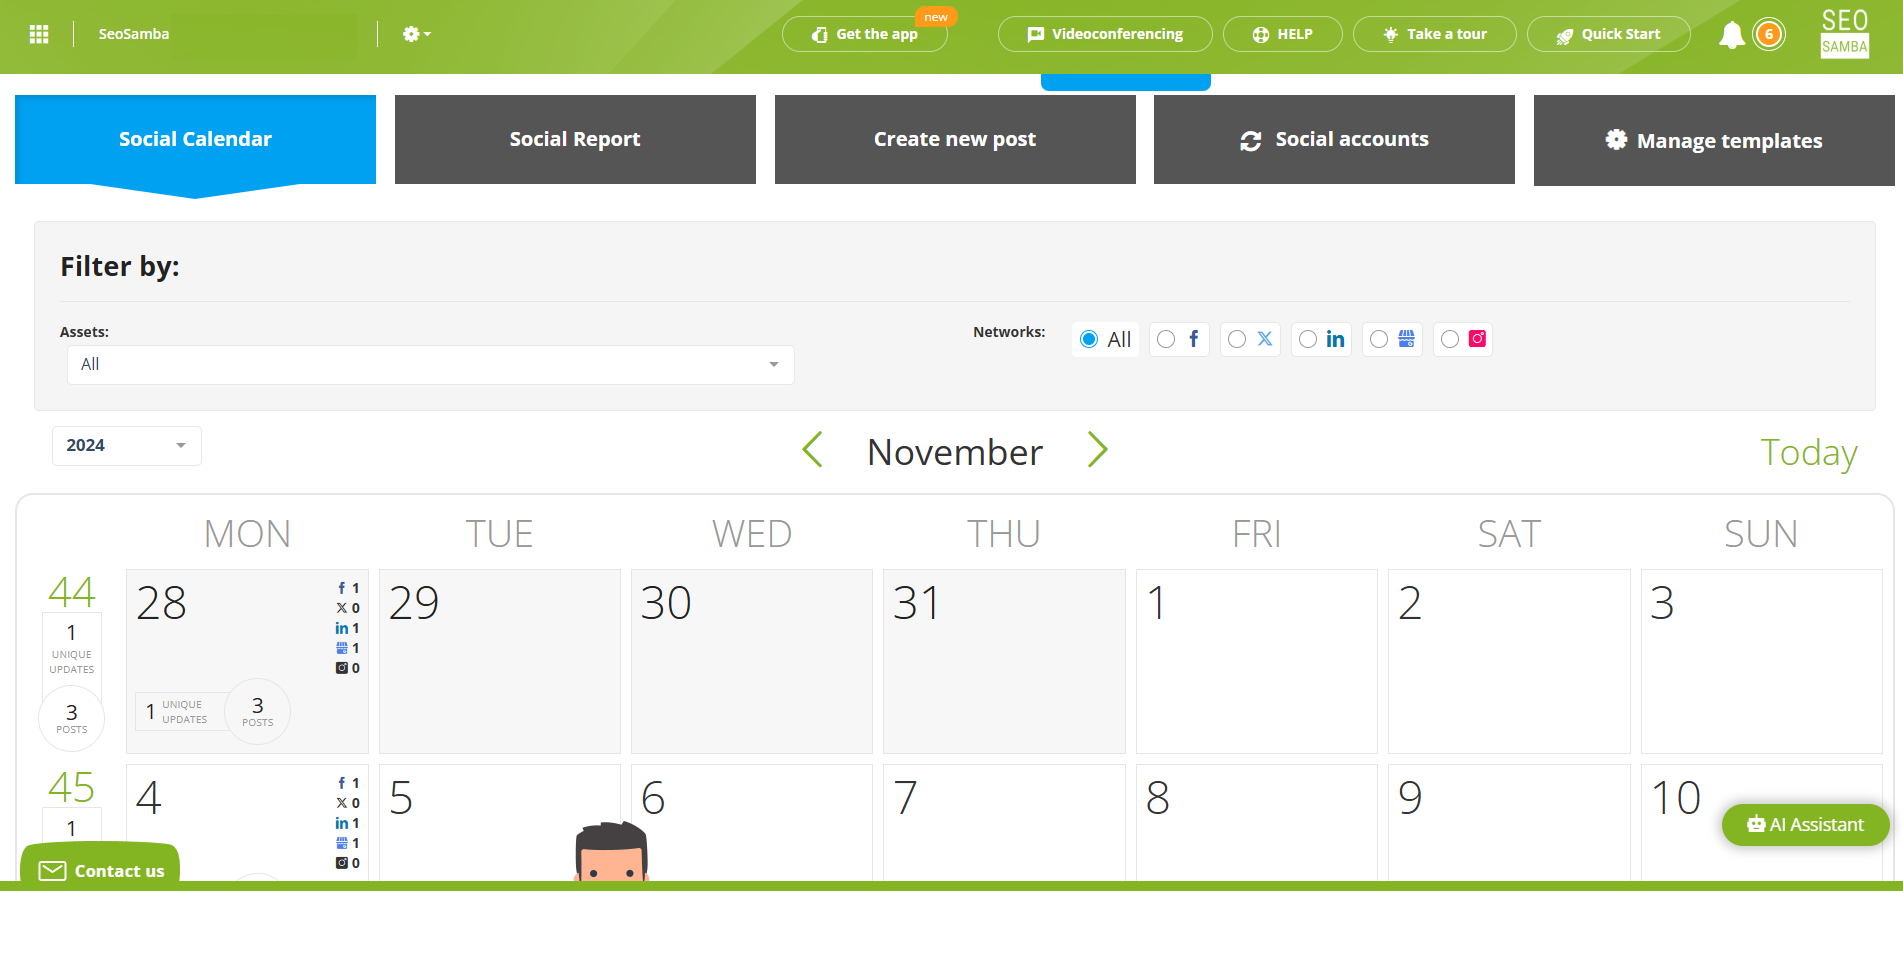Click the notification bell icon
Image resolution: width=1903 pixels, height=954 pixels.
point(1731,33)
